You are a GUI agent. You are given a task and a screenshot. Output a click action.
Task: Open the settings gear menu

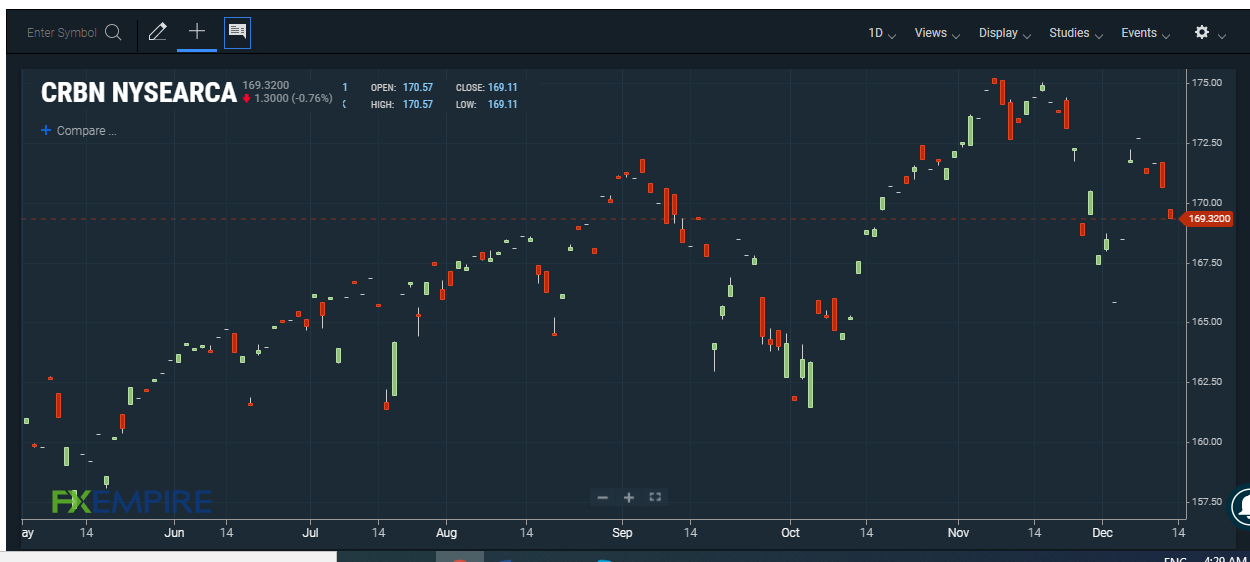tap(1202, 33)
